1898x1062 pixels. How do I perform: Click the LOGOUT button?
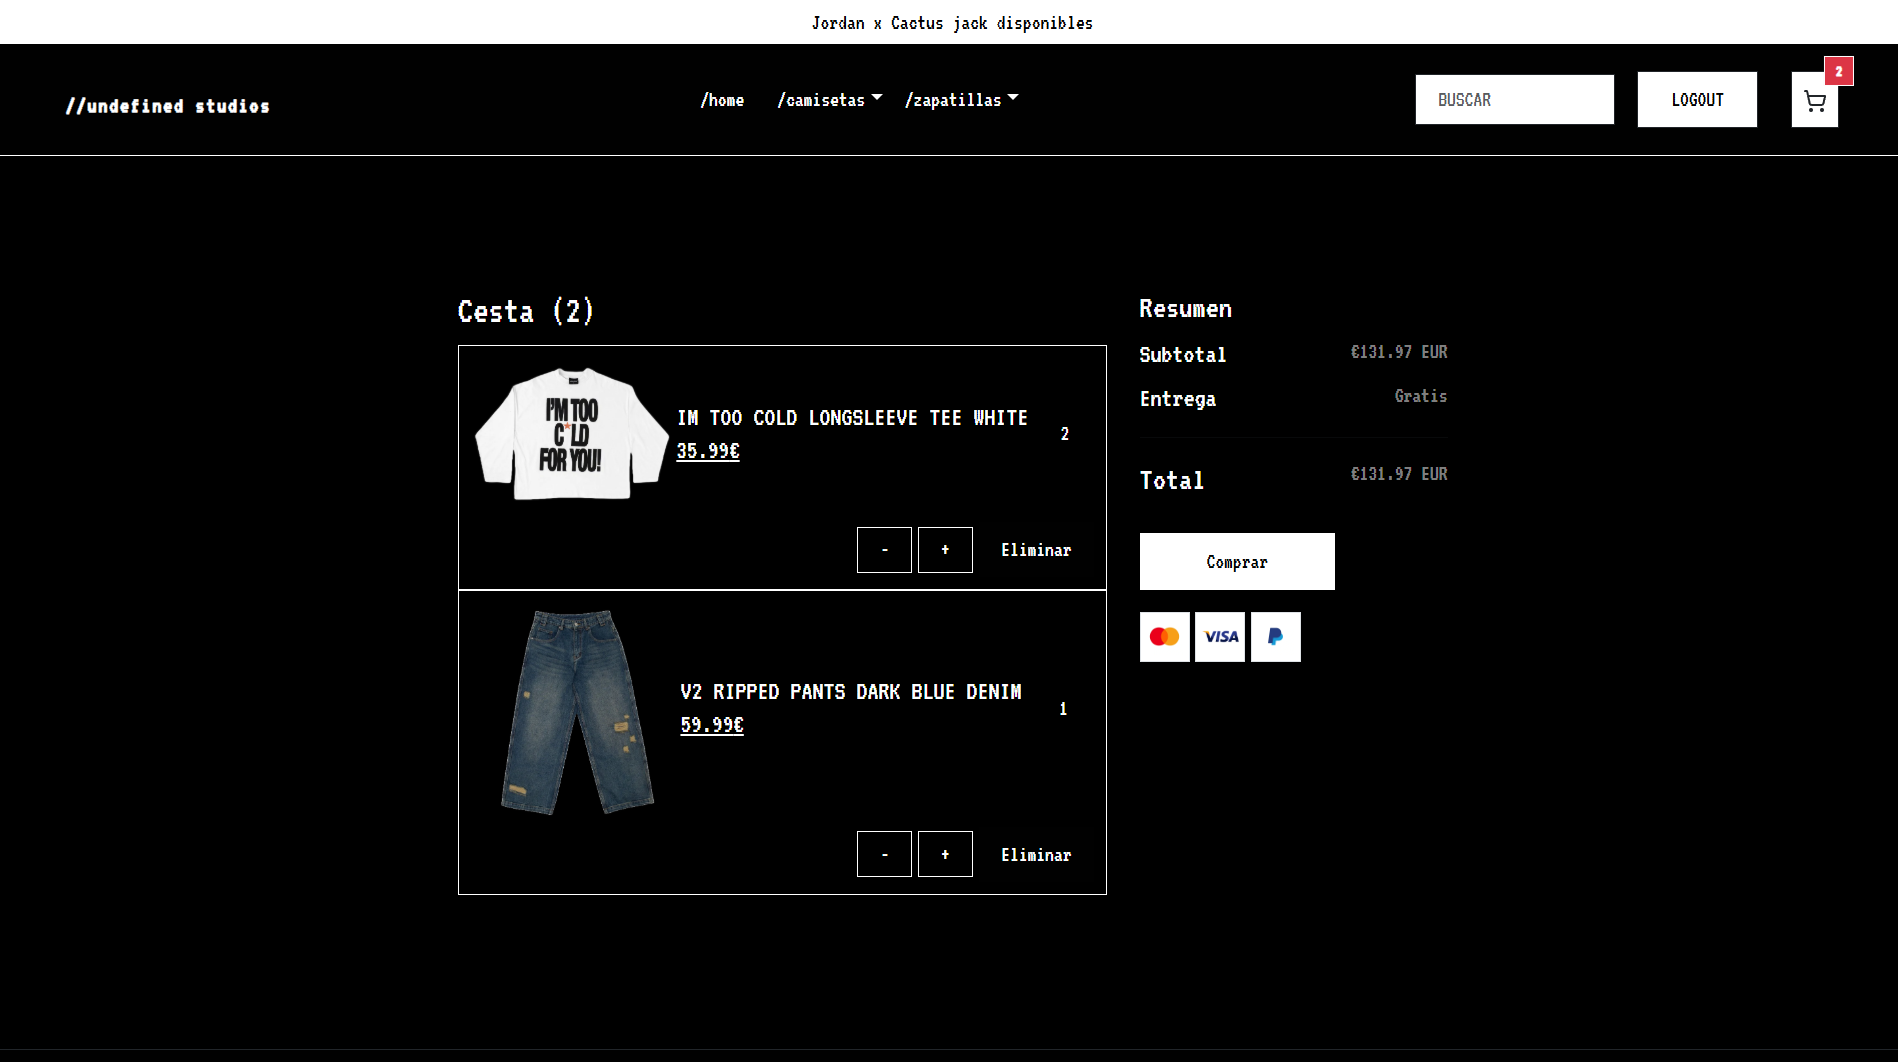coord(1696,100)
